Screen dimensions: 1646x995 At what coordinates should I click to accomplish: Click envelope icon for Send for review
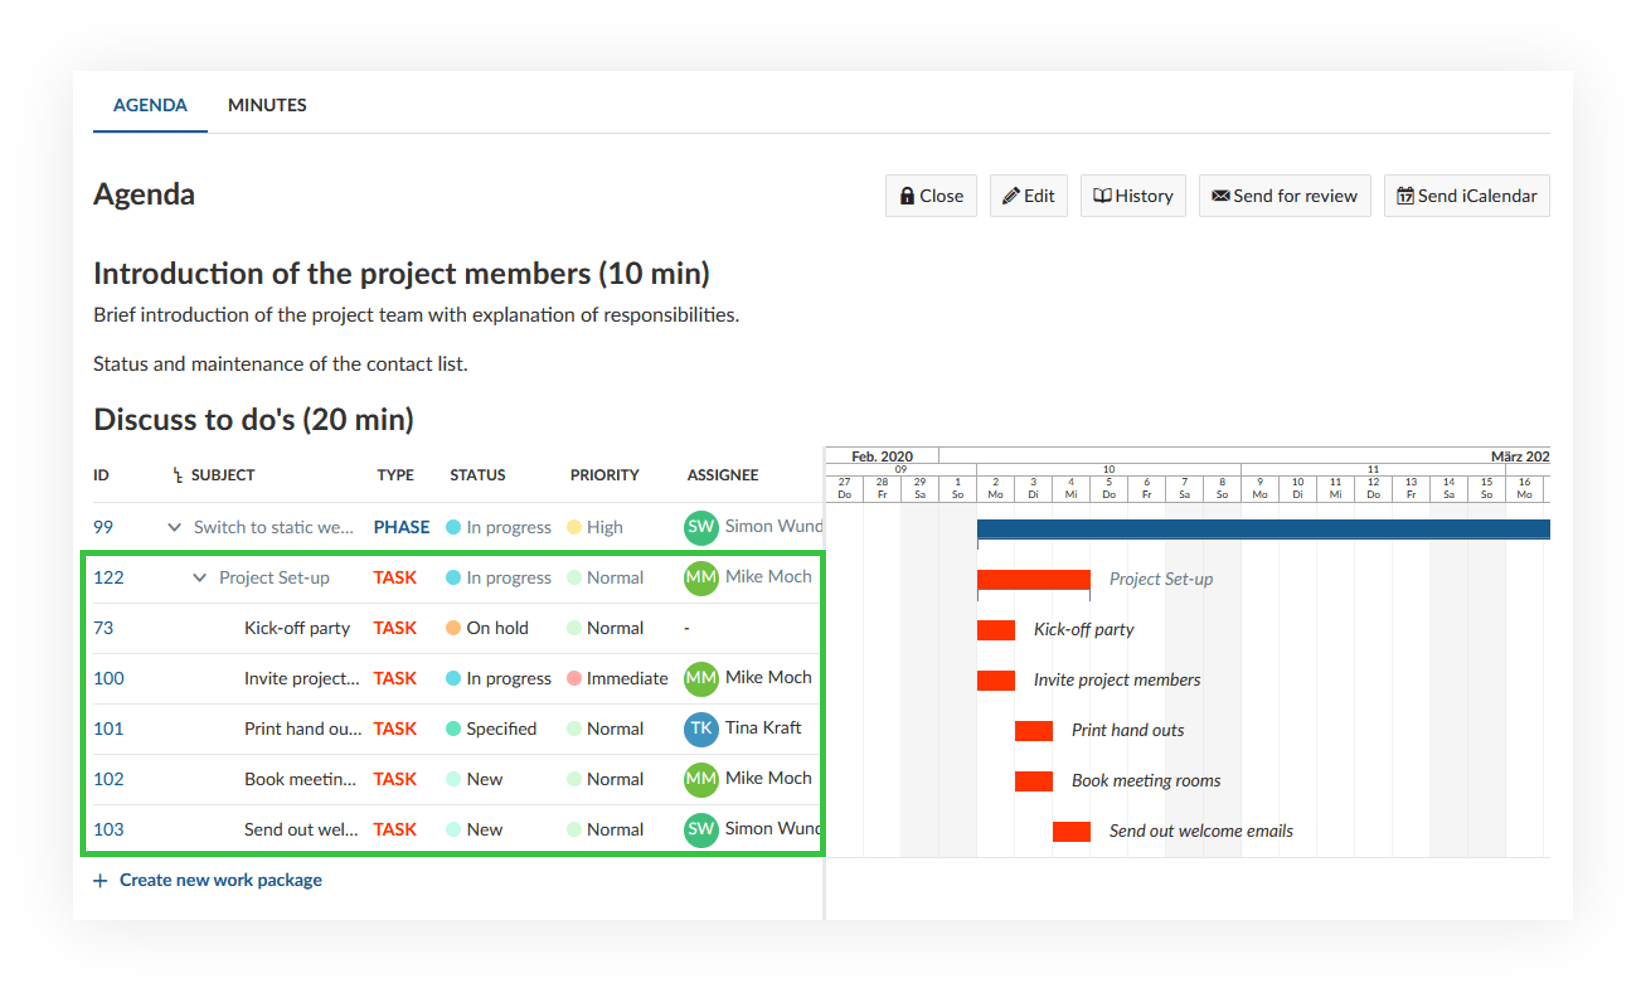1220,196
